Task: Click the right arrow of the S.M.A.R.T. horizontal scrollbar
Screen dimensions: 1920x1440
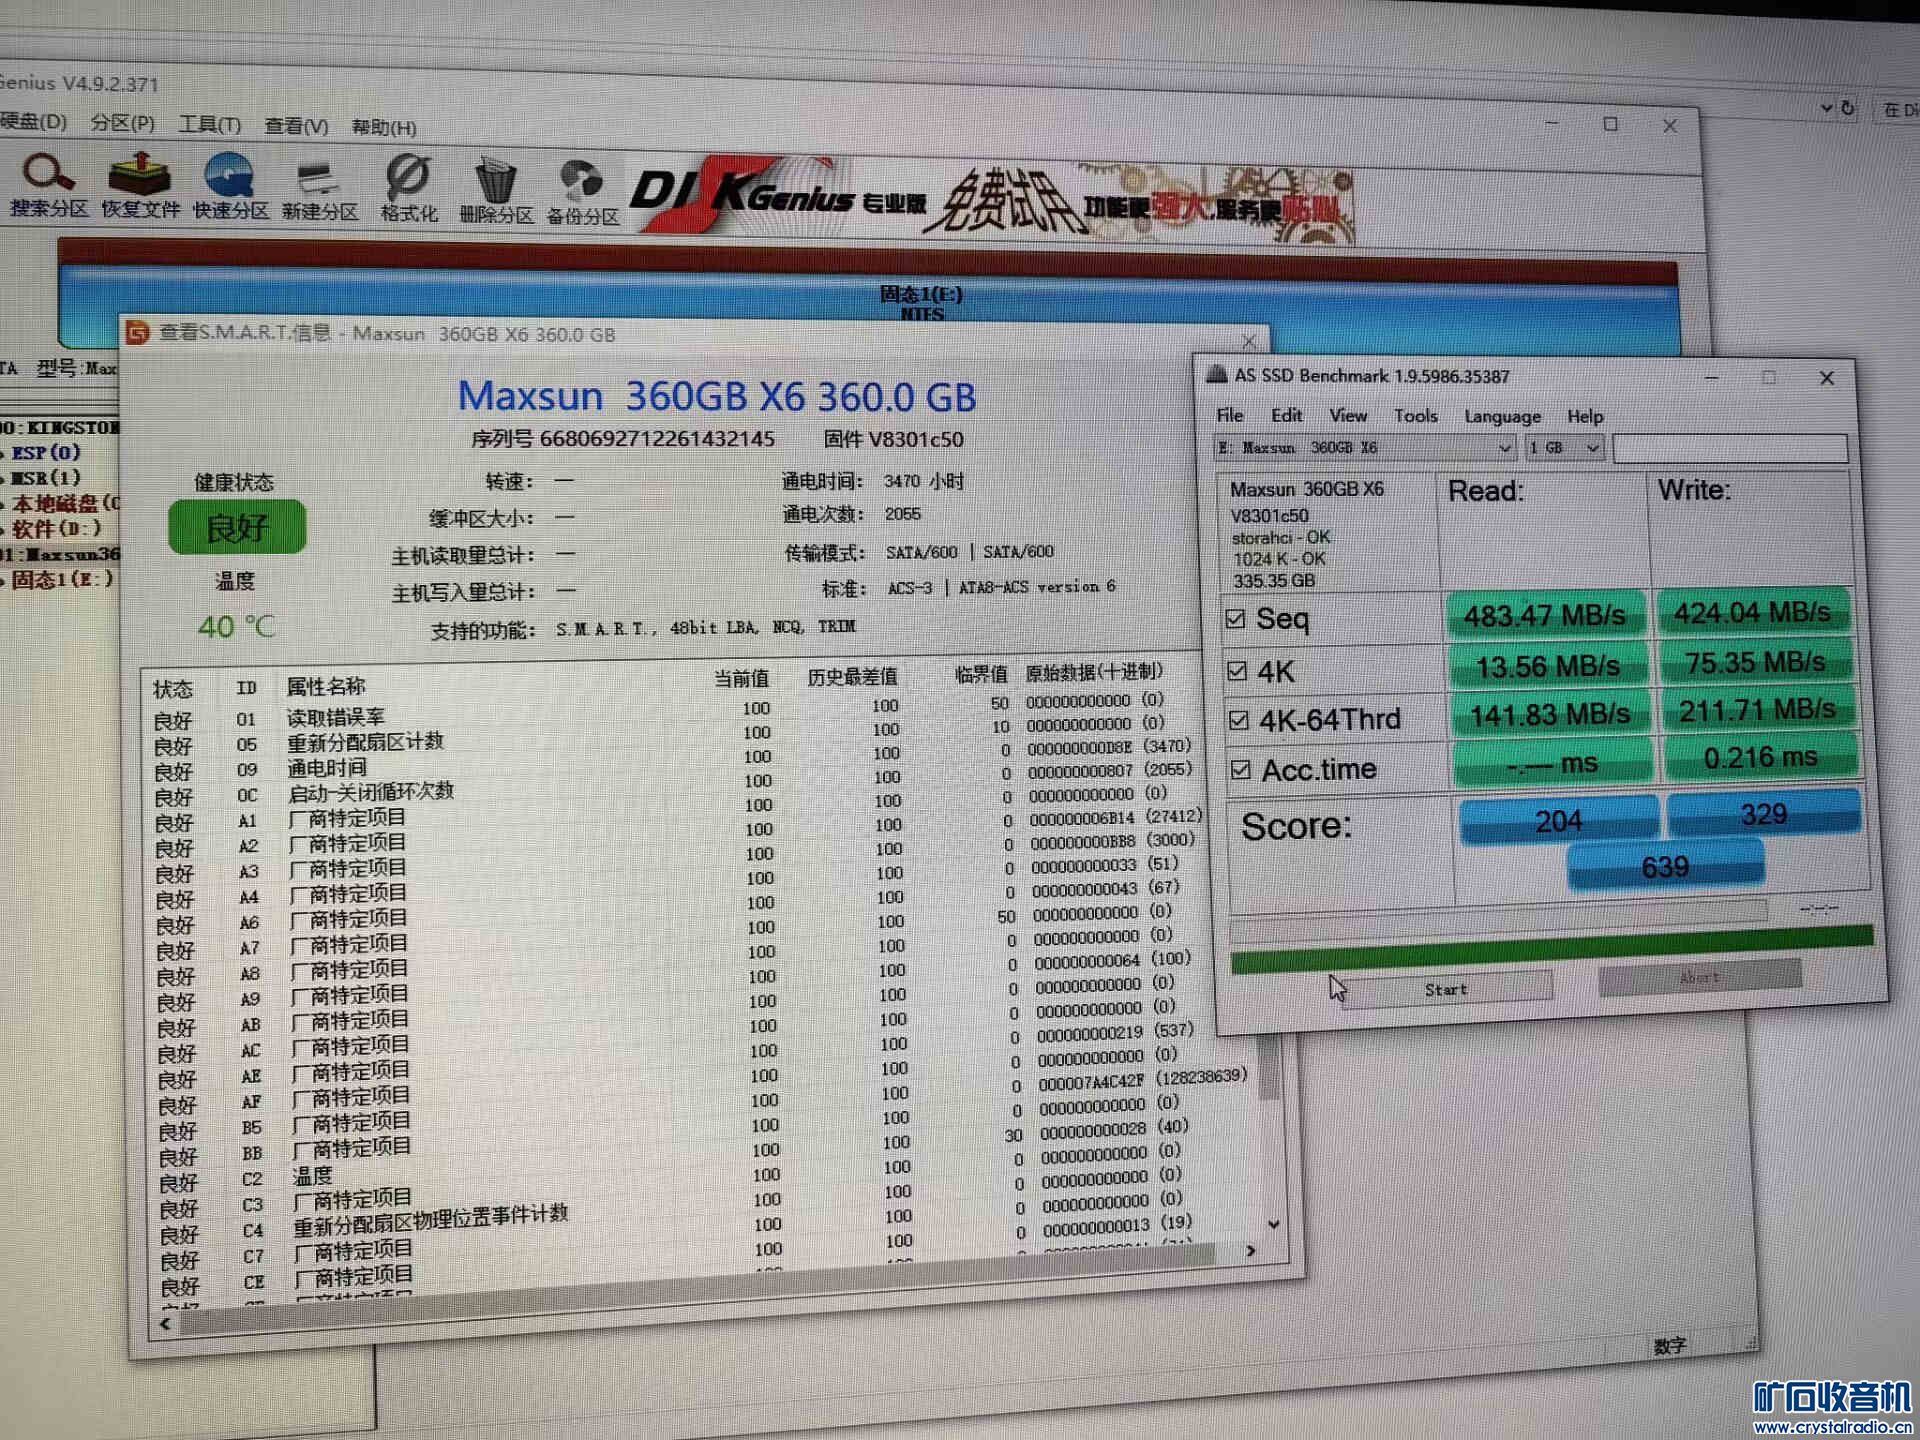Action: tap(1250, 1250)
